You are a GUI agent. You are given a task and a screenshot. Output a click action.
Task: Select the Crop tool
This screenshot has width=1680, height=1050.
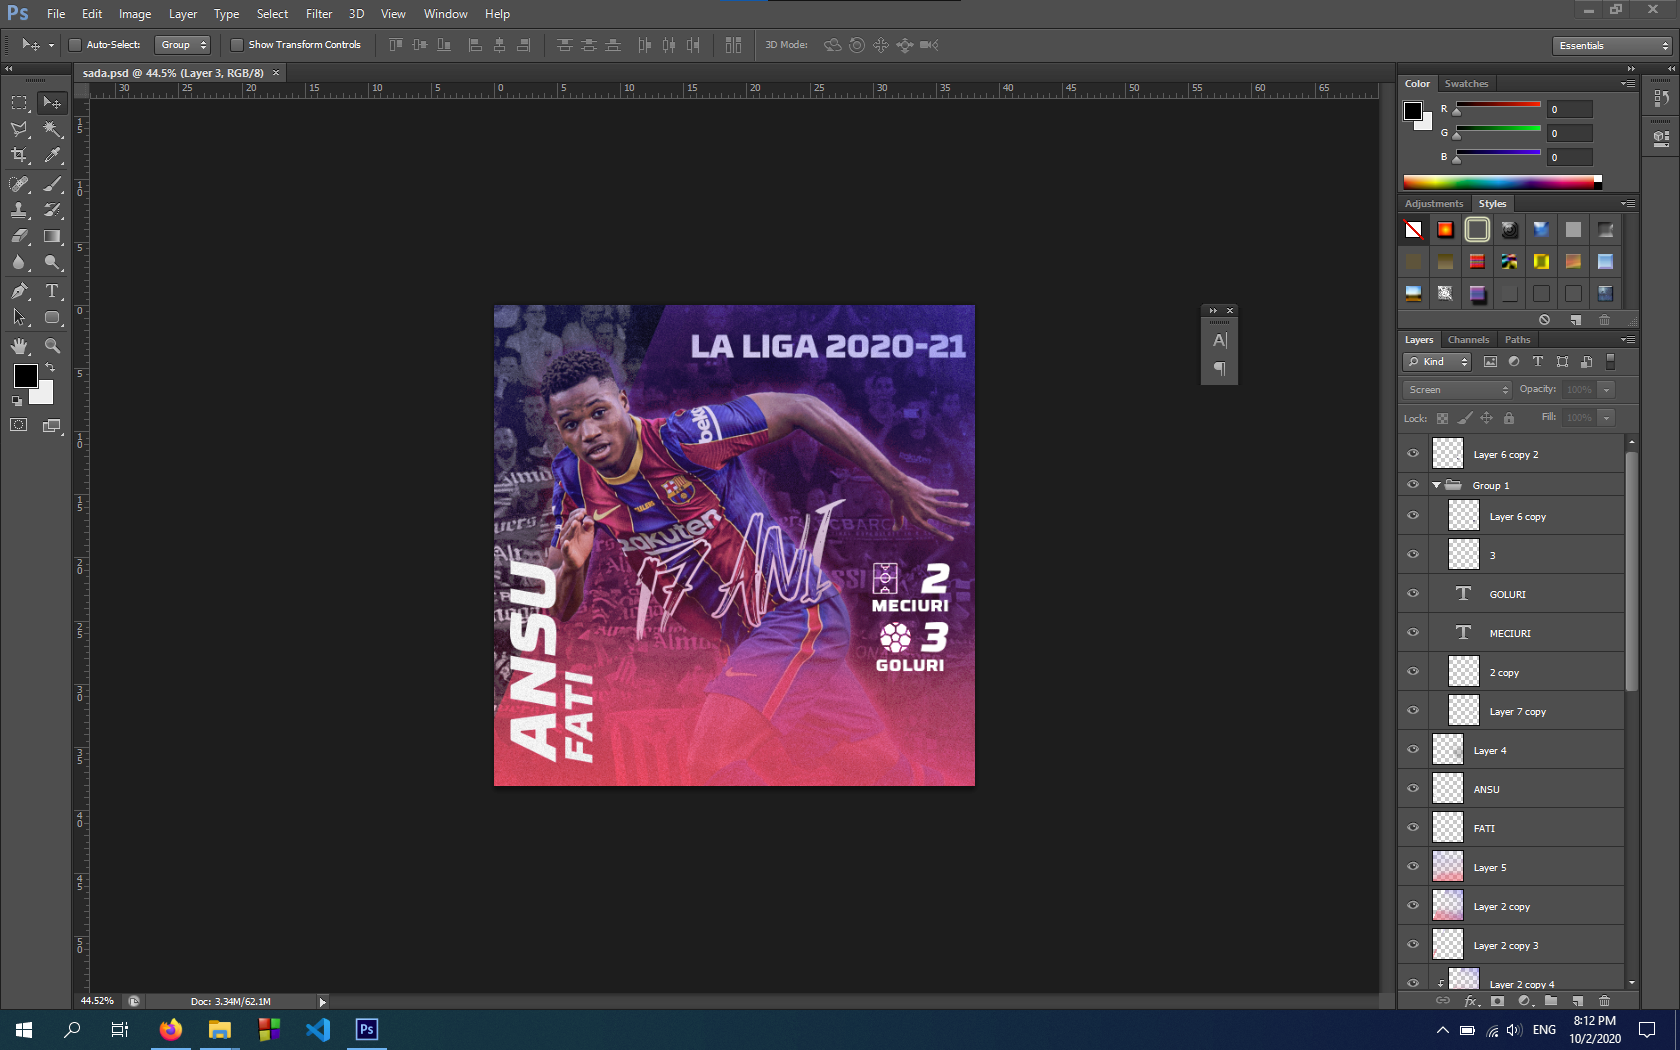coord(19,156)
